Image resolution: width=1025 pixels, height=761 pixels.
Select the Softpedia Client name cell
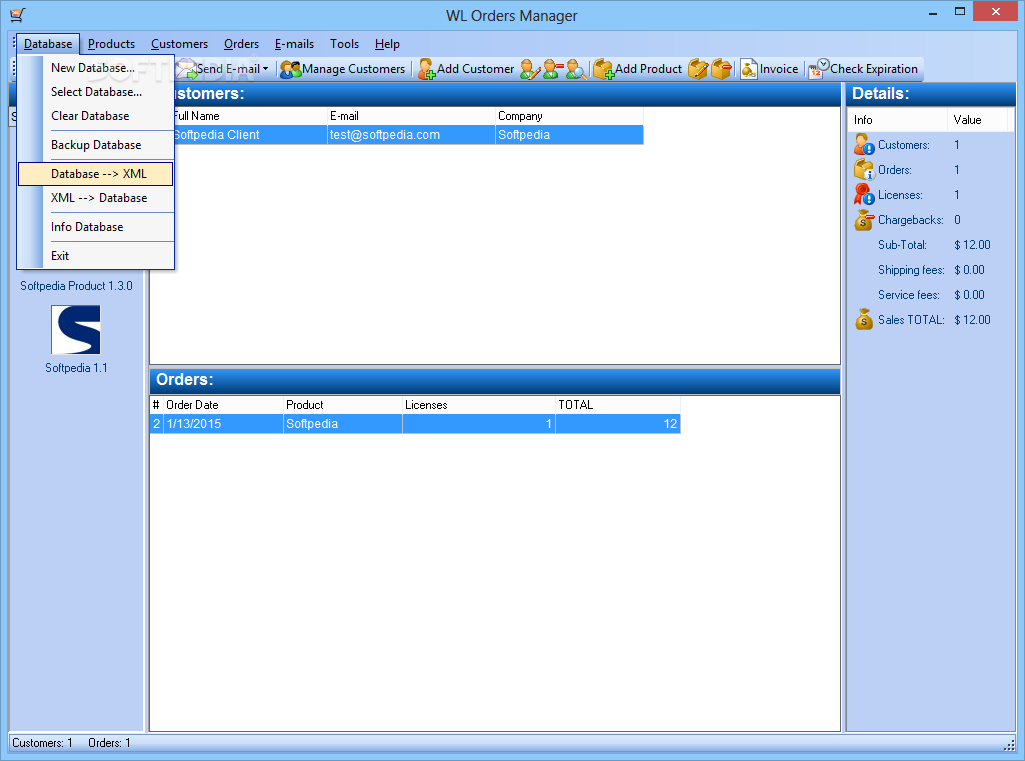click(250, 135)
